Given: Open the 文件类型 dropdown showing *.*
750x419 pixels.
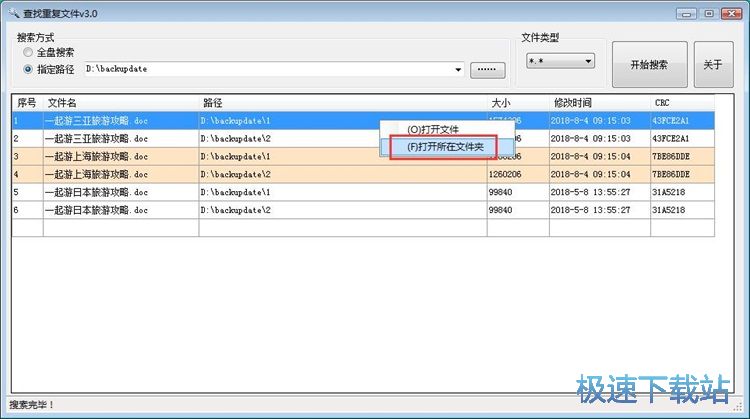Looking at the screenshot, I should point(561,61).
